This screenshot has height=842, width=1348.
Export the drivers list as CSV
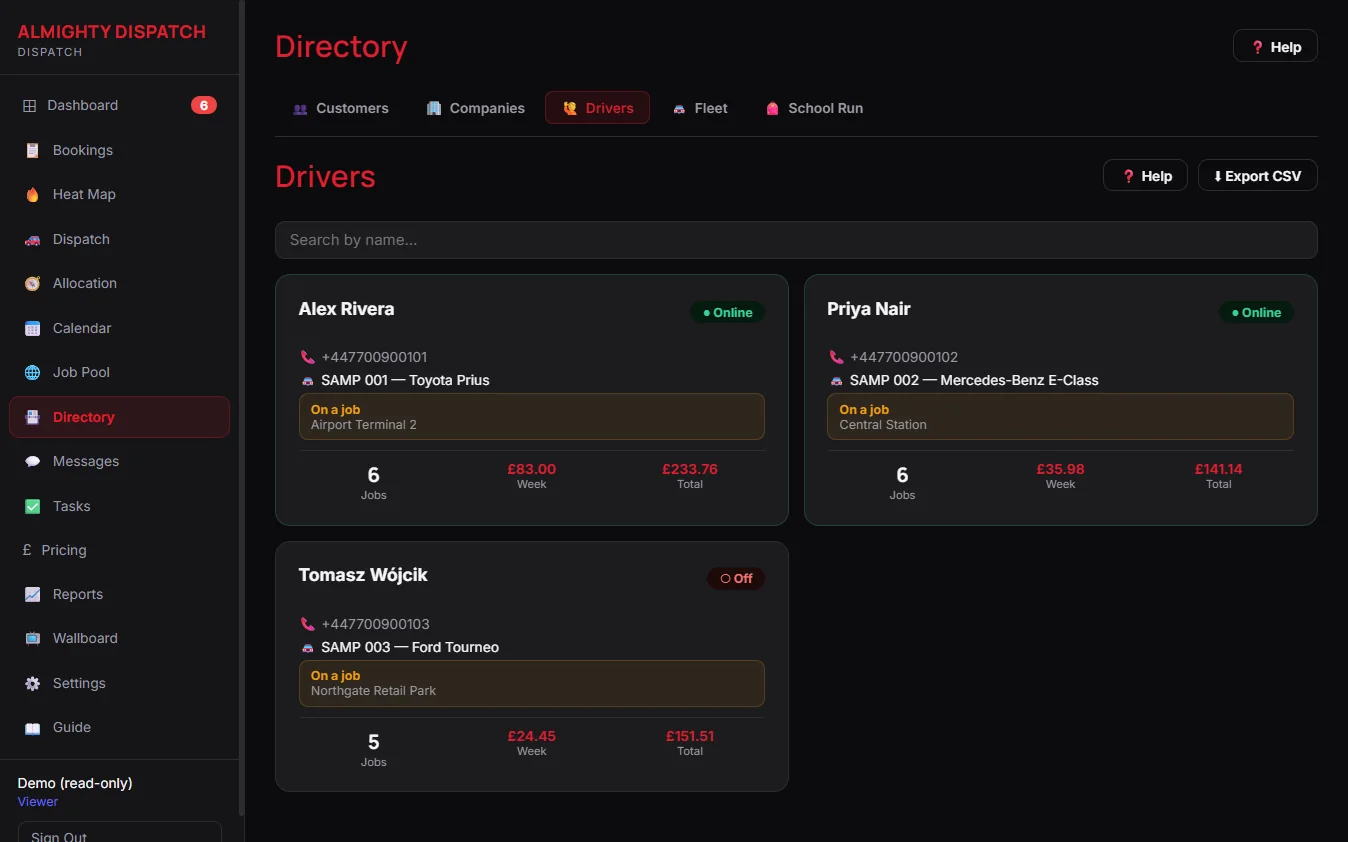click(x=1257, y=176)
